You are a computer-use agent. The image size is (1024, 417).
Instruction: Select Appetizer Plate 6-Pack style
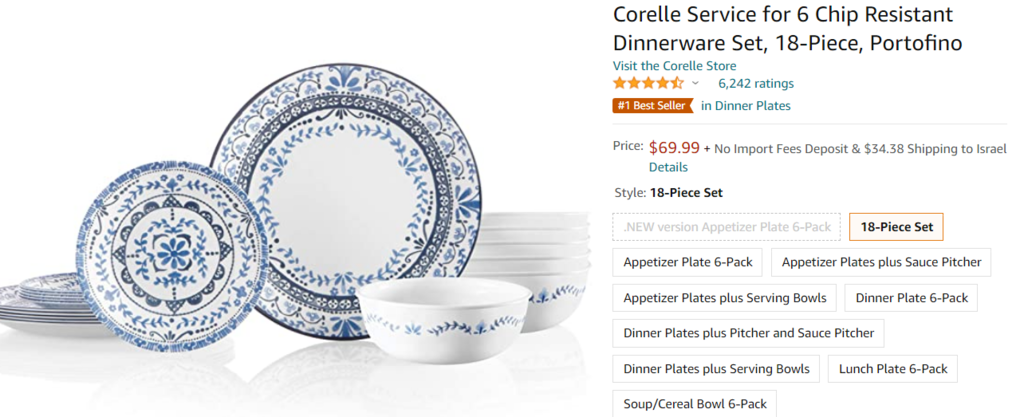pos(688,262)
